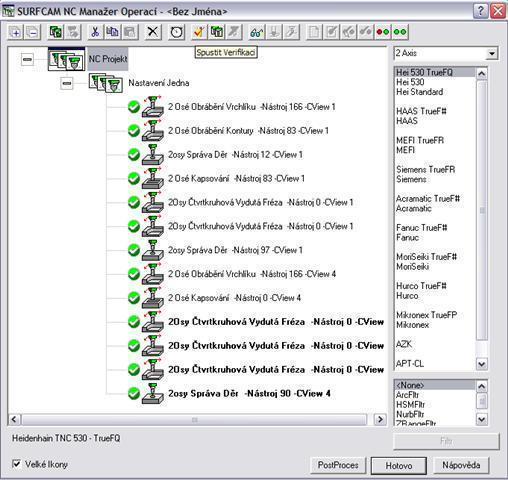Click the Hotovo button

(399, 465)
